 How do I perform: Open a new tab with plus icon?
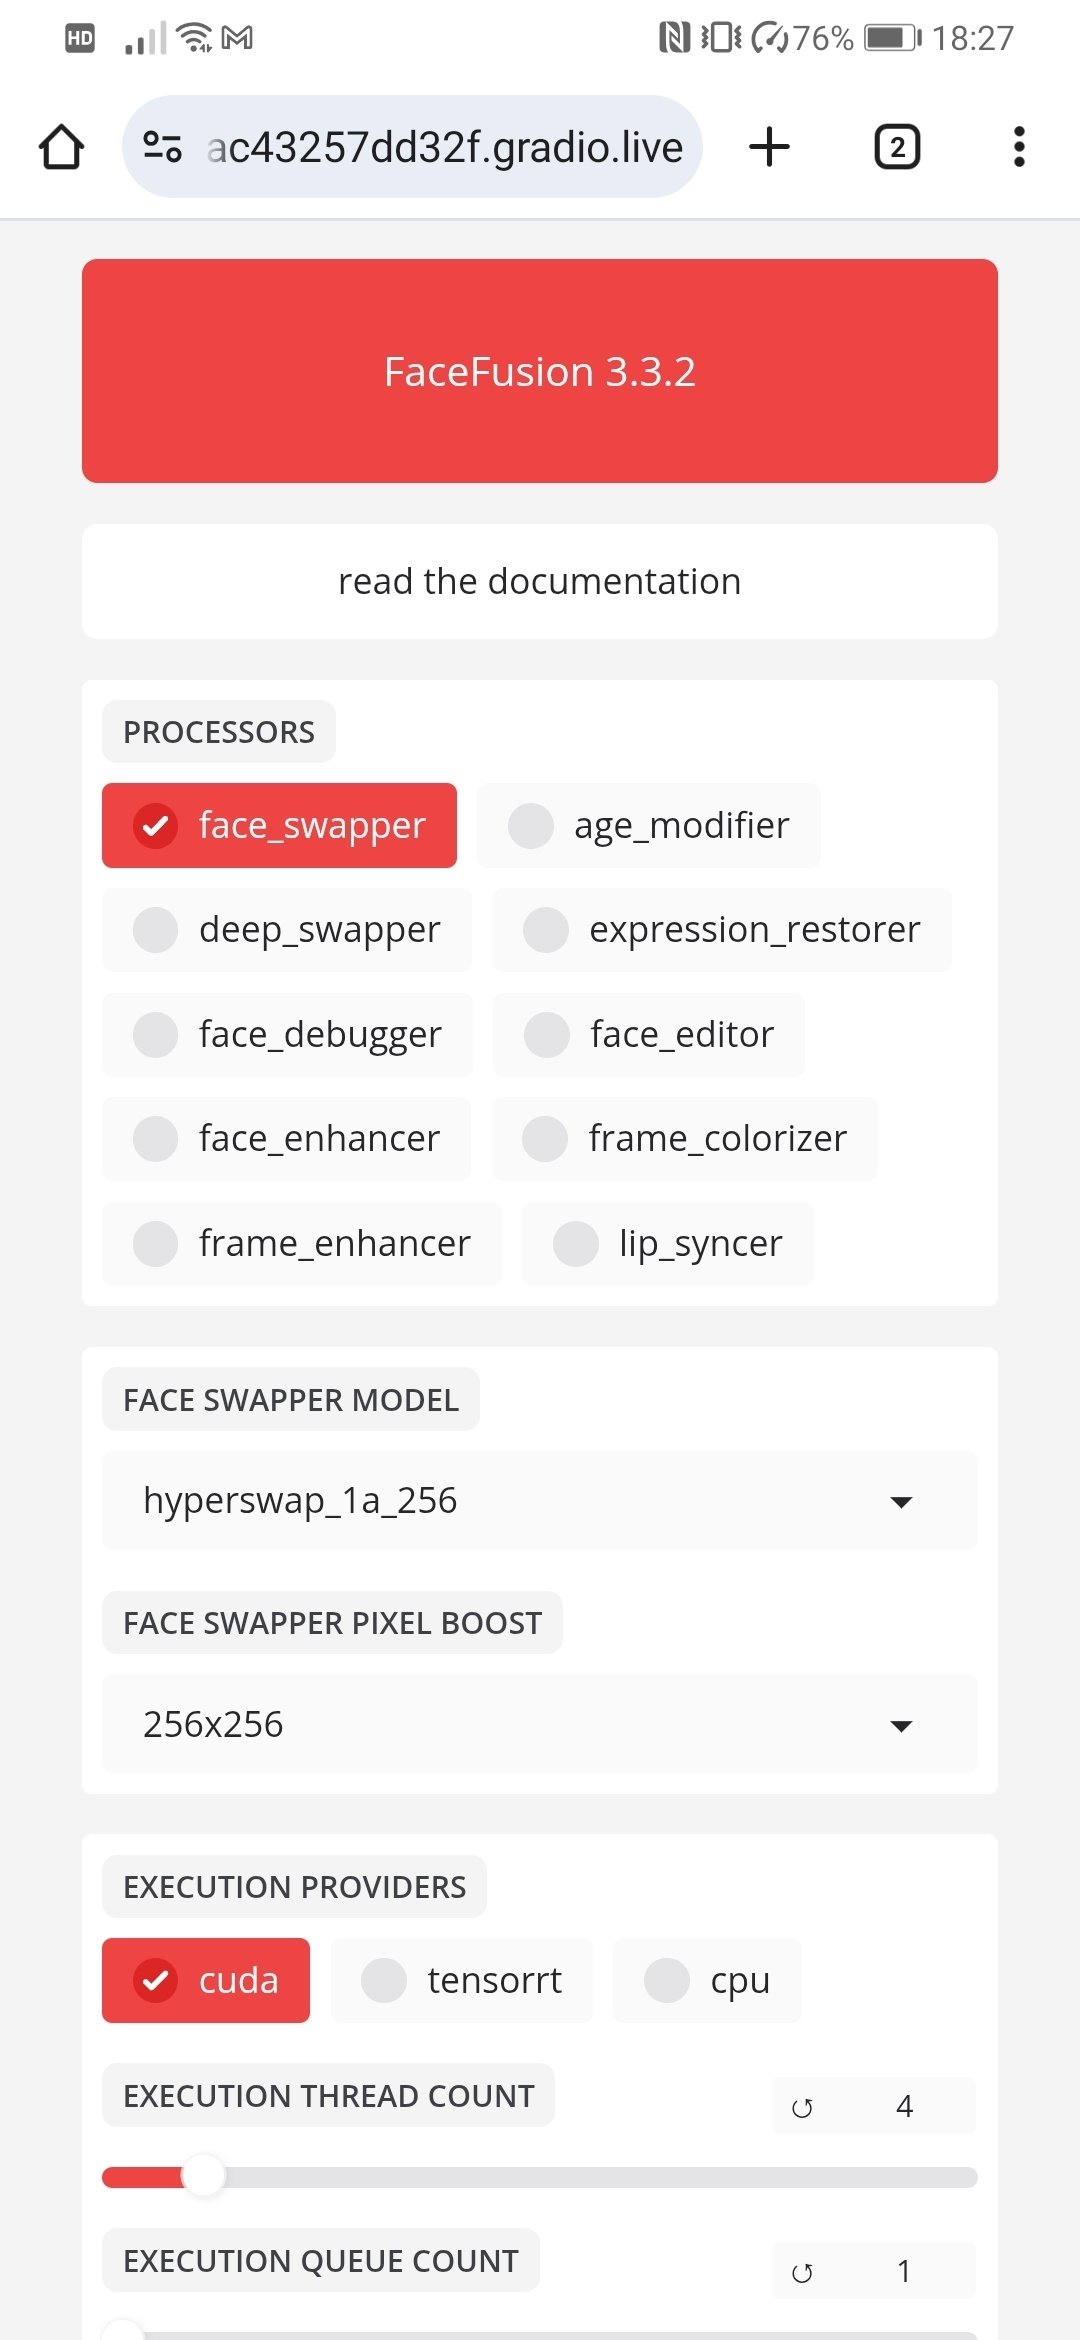point(769,147)
